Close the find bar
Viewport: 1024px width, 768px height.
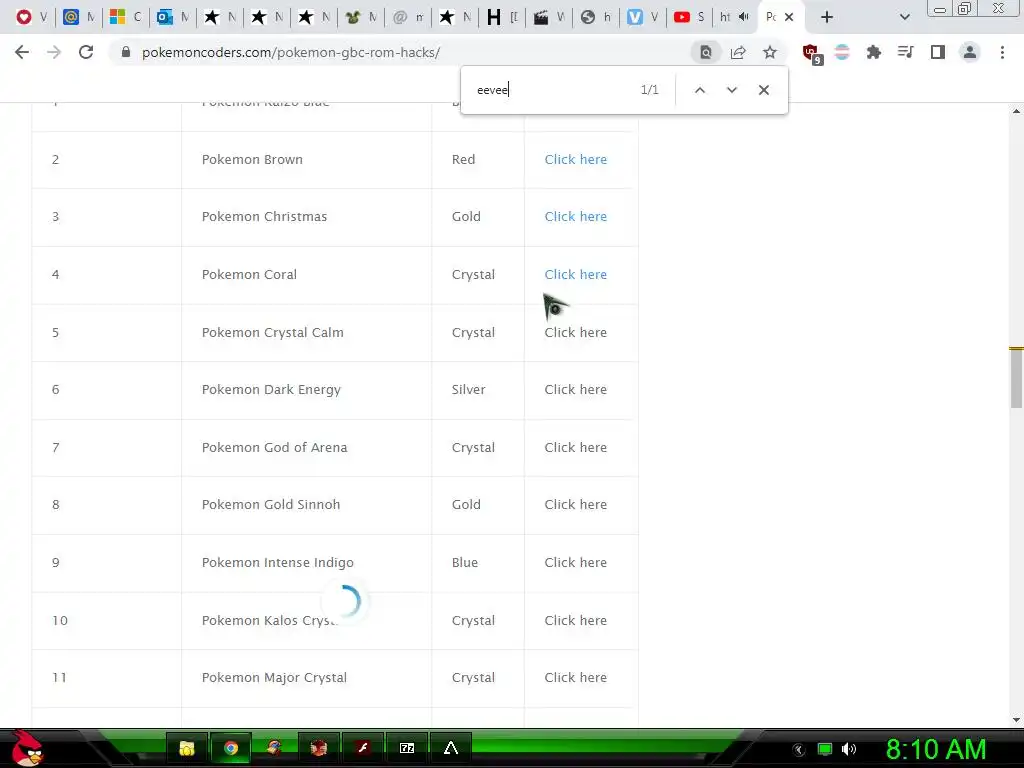[x=763, y=89]
